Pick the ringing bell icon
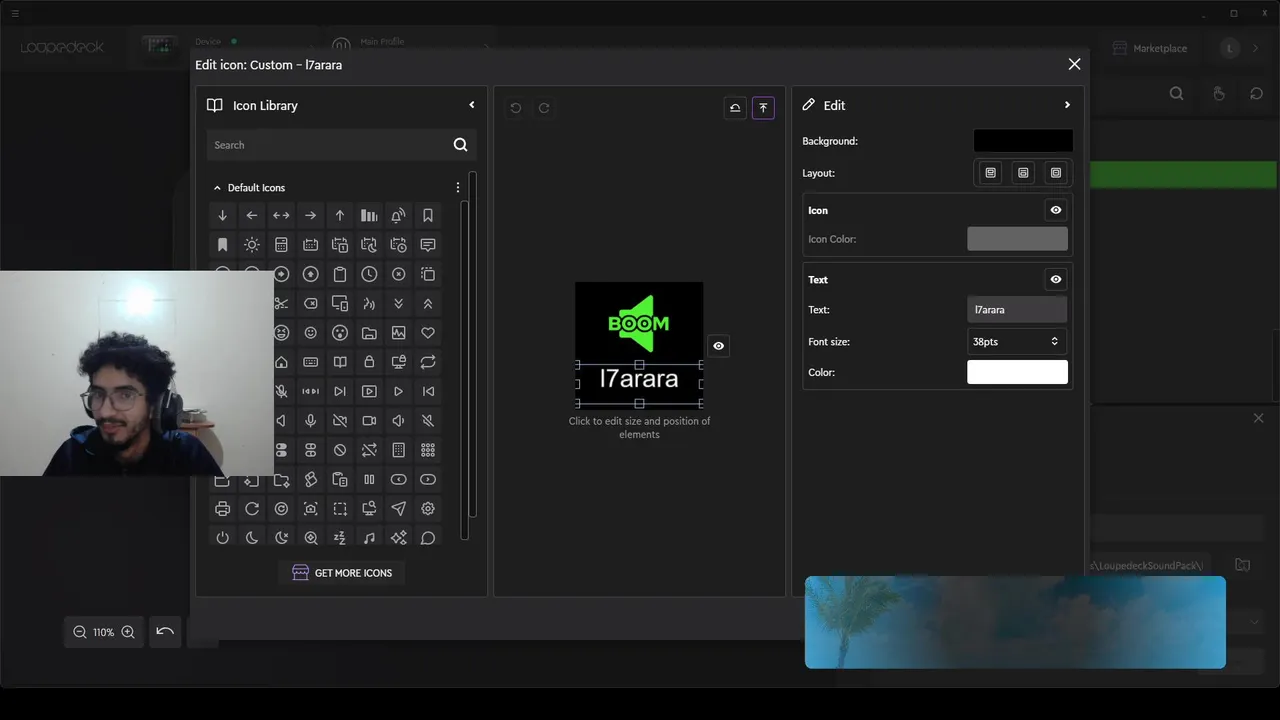This screenshot has width=1280, height=720. [x=399, y=215]
